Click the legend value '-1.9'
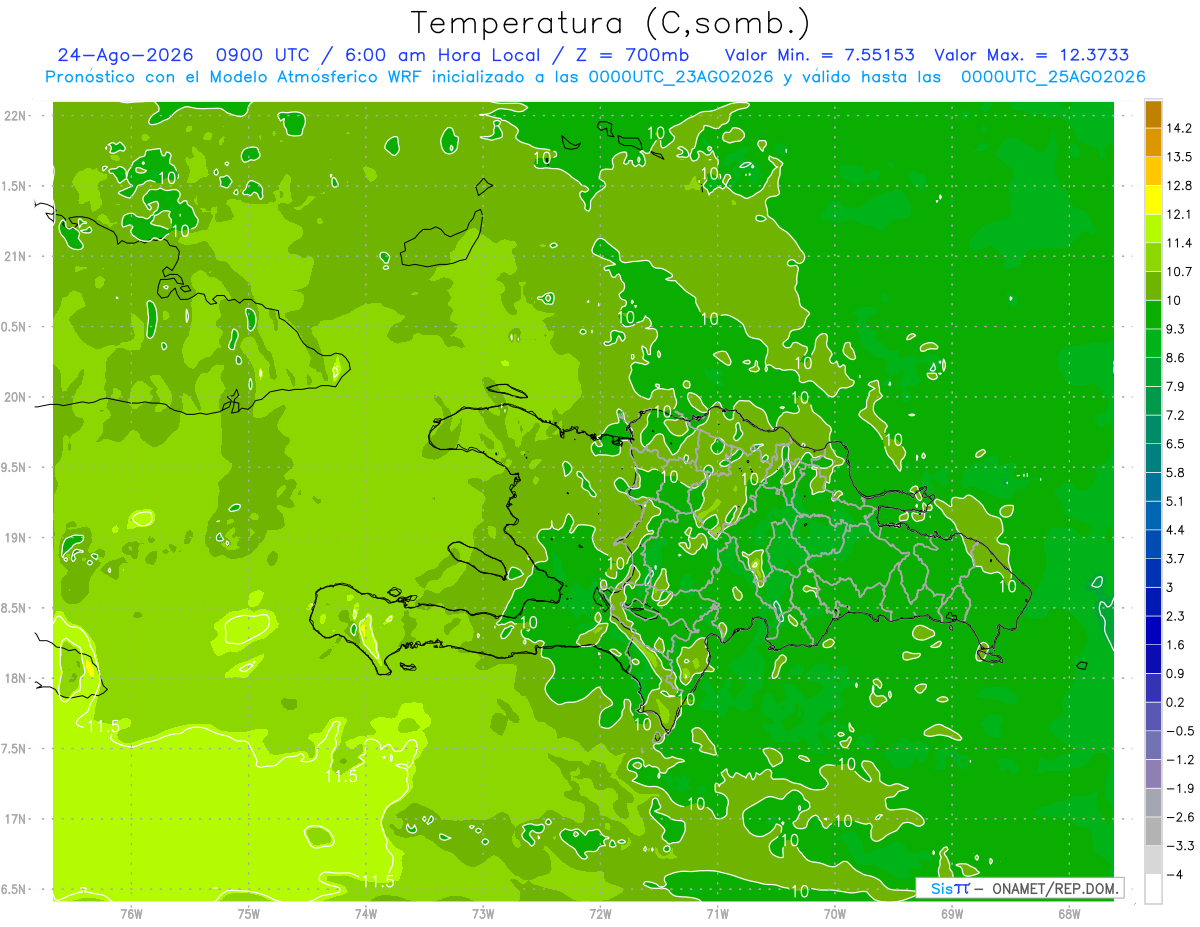 (1180, 789)
